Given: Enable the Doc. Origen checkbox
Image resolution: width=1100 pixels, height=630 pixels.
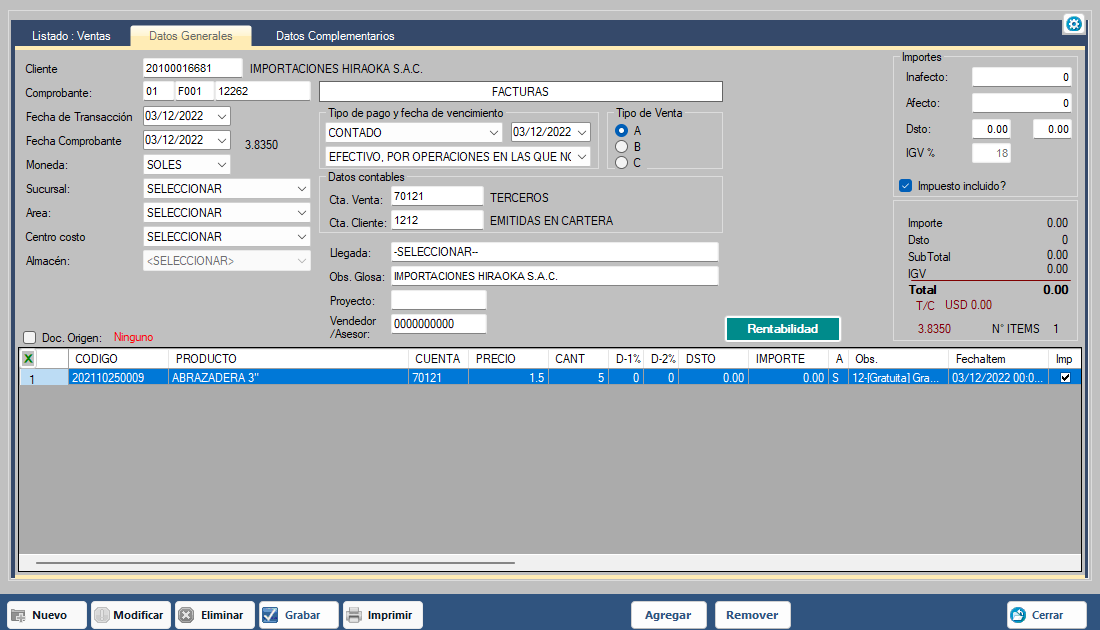Looking at the screenshot, I should (x=29, y=337).
